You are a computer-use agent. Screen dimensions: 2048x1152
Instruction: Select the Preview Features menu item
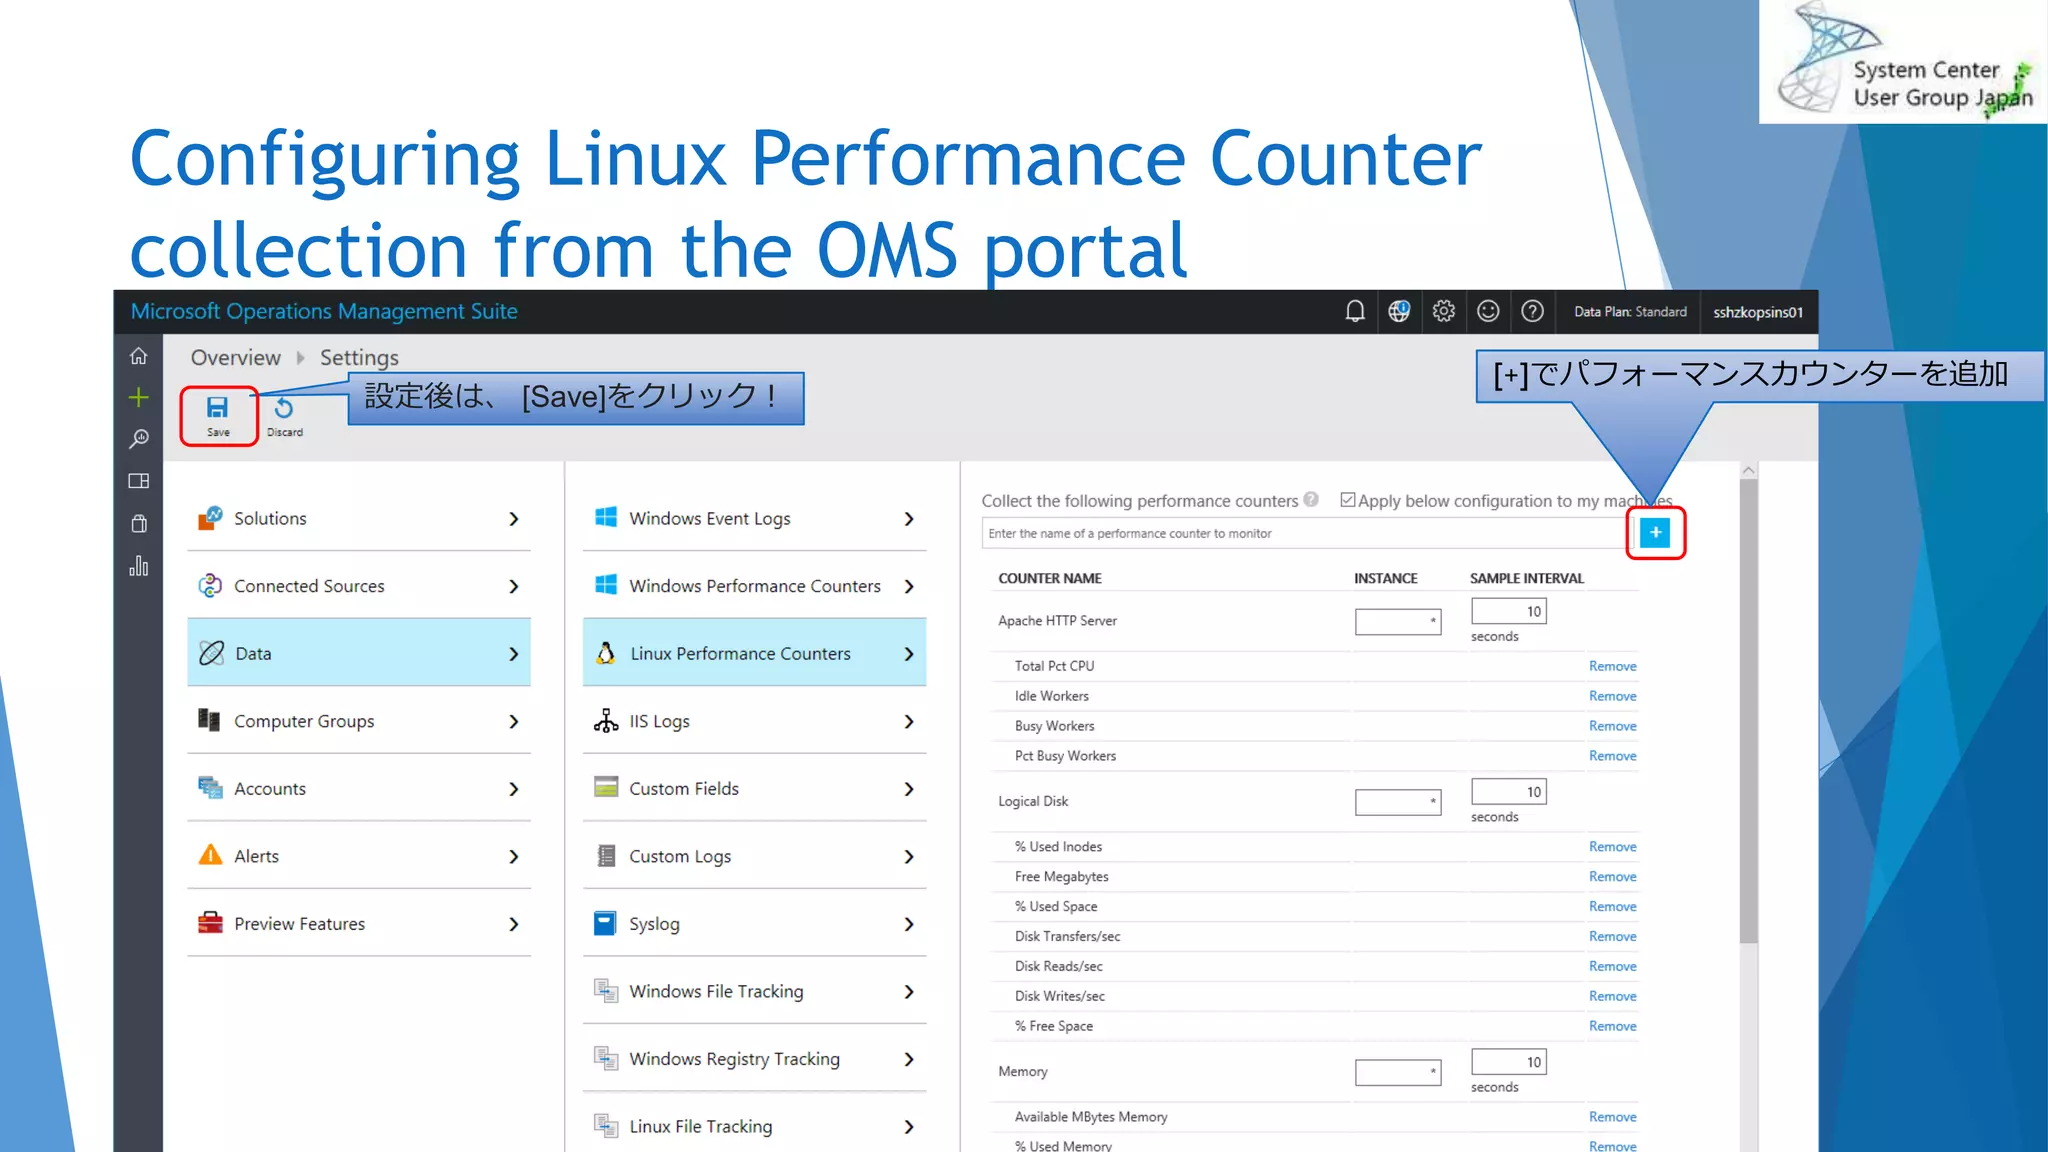[x=359, y=923]
